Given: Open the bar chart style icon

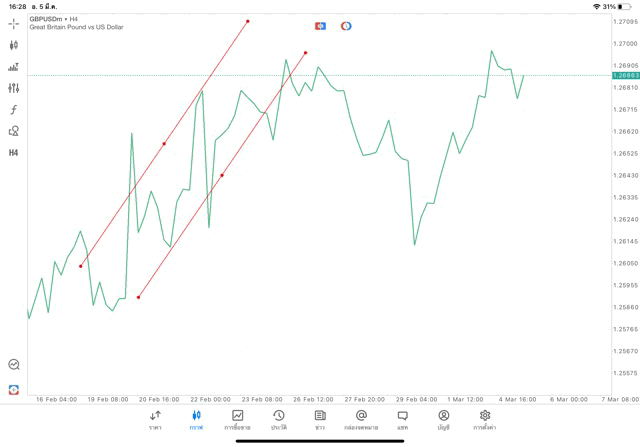Looking at the screenshot, I should click(14, 67).
